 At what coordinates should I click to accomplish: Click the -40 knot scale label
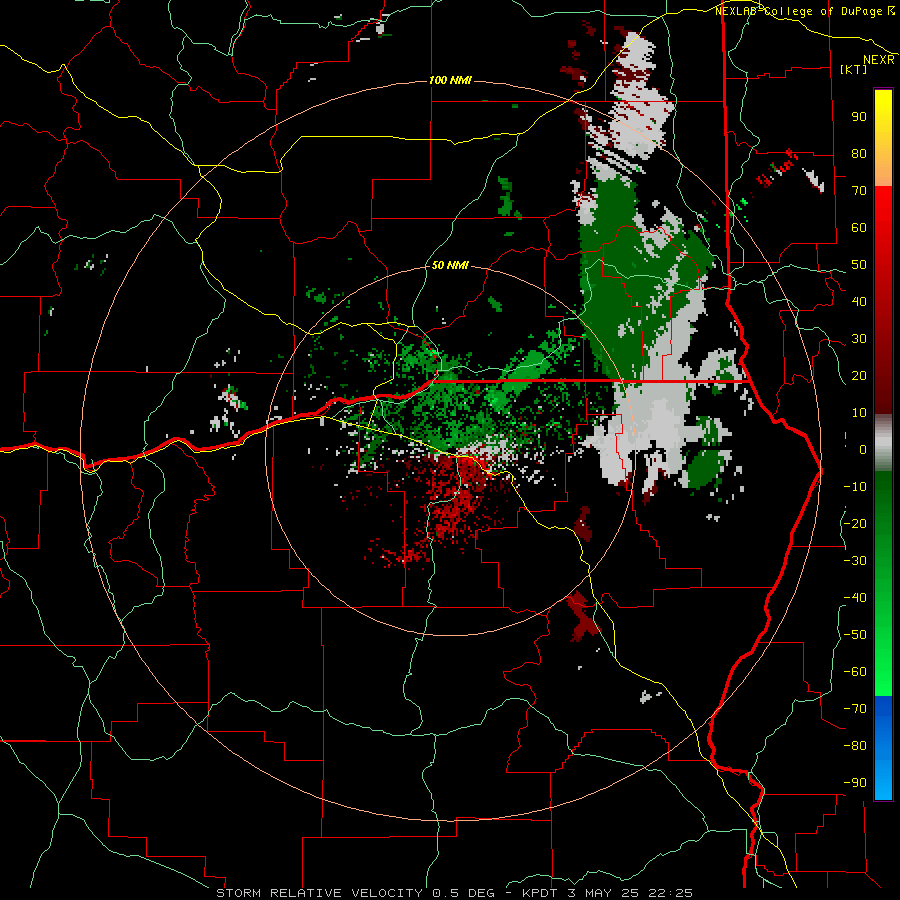[x=855, y=598]
